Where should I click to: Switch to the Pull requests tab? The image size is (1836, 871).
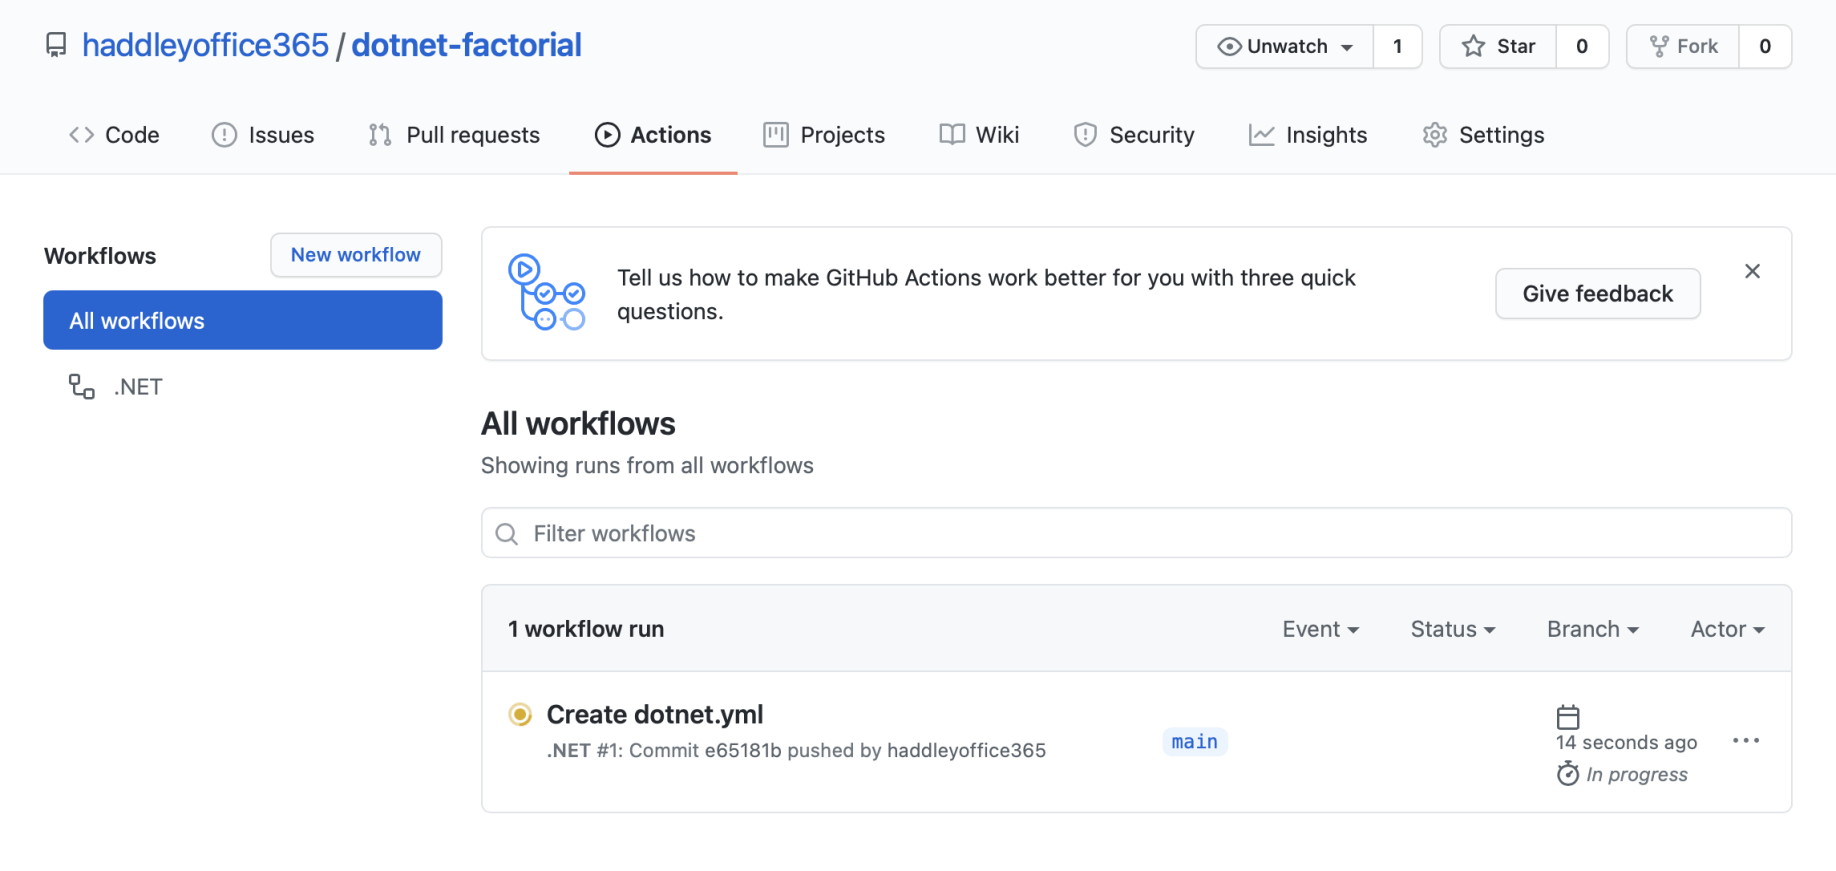[x=454, y=135]
